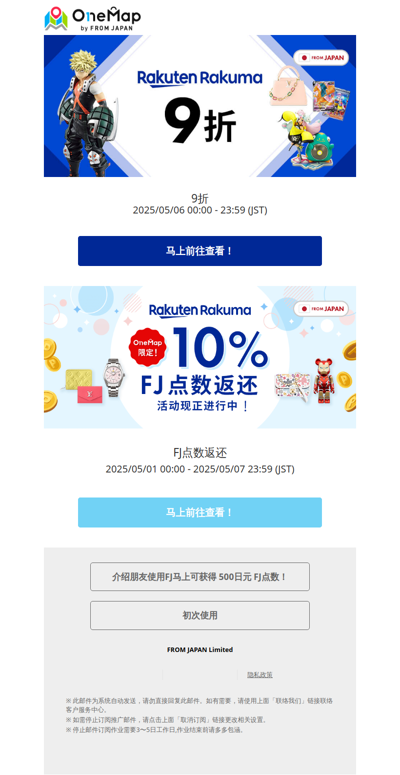Click the FROM JAPAN badge on points banner

[322, 308]
